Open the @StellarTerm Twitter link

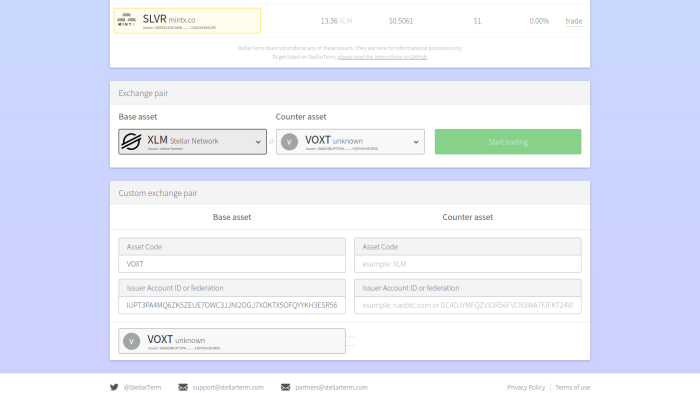point(142,387)
